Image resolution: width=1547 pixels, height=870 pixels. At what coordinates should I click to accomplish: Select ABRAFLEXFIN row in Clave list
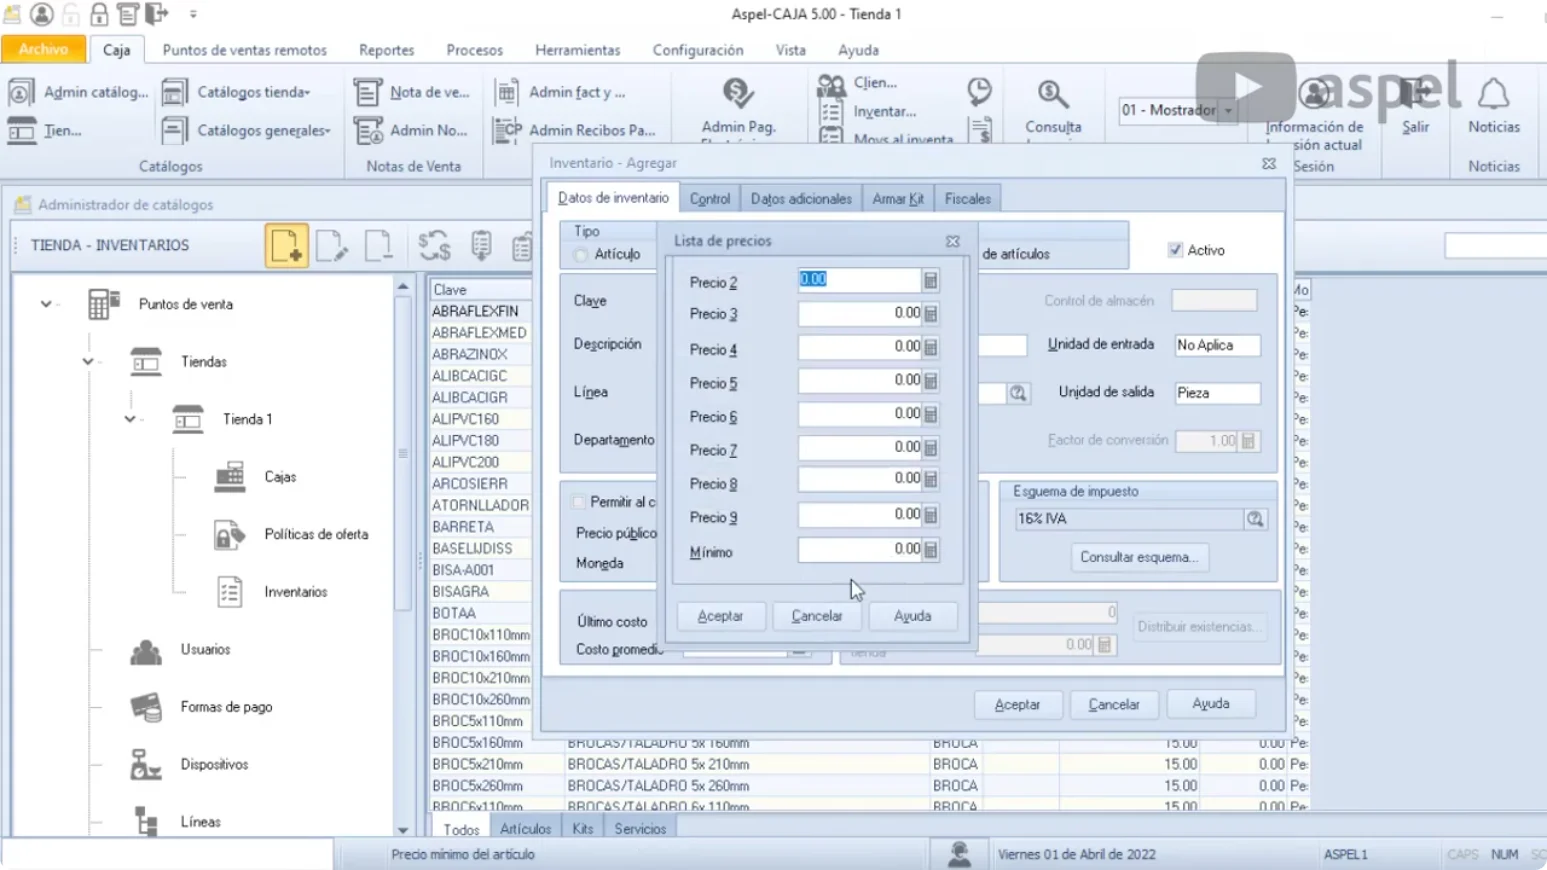[x=480, y=311]
